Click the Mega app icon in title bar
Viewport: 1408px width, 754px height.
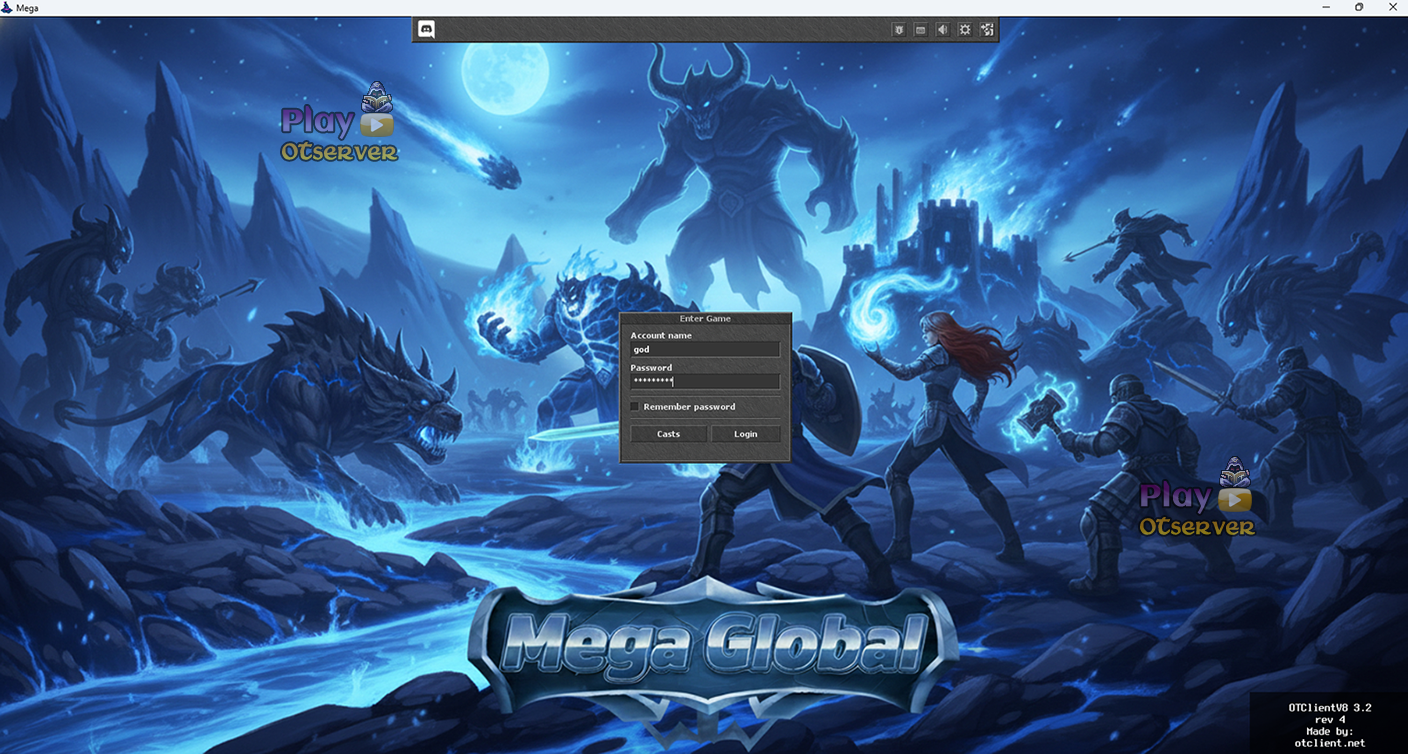pyautogui.click(x=8, y=8)
